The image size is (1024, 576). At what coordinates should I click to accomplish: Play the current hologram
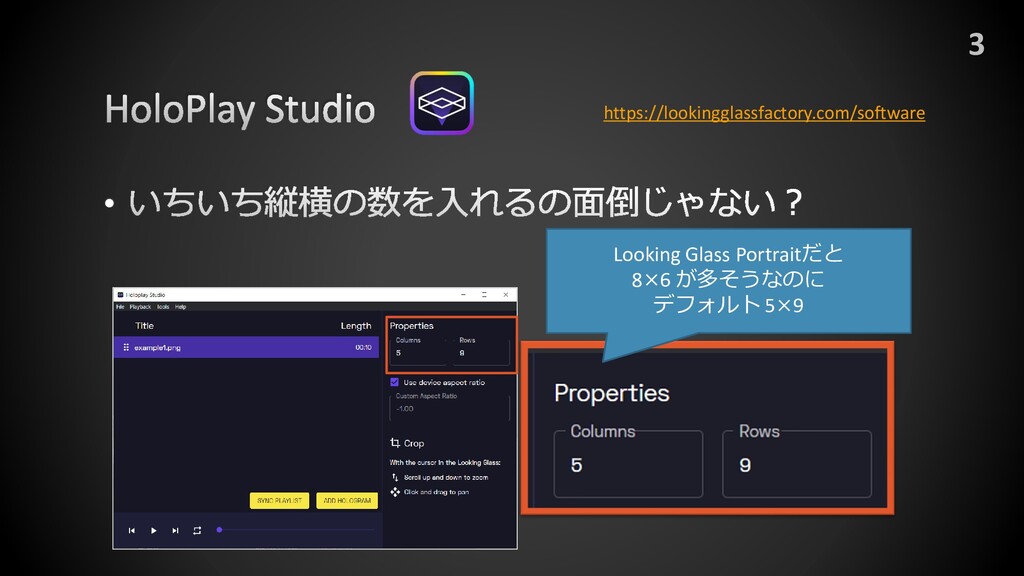tap(153, 530)
